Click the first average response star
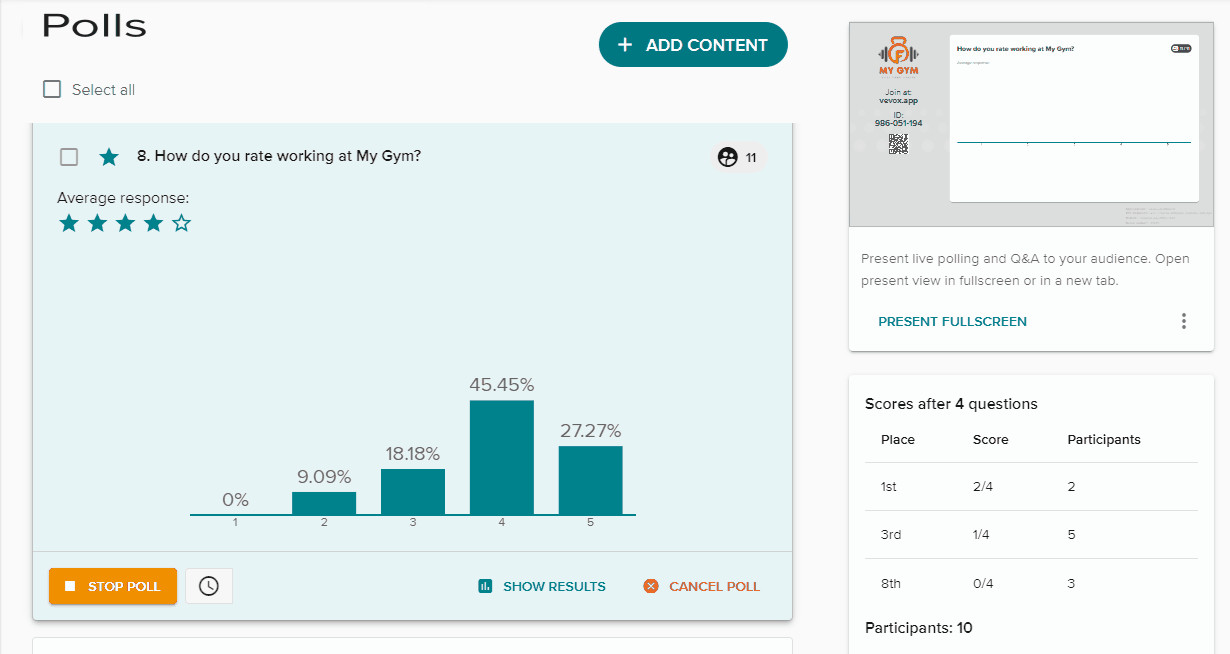 pyautogui.click(x=69, y=223)
